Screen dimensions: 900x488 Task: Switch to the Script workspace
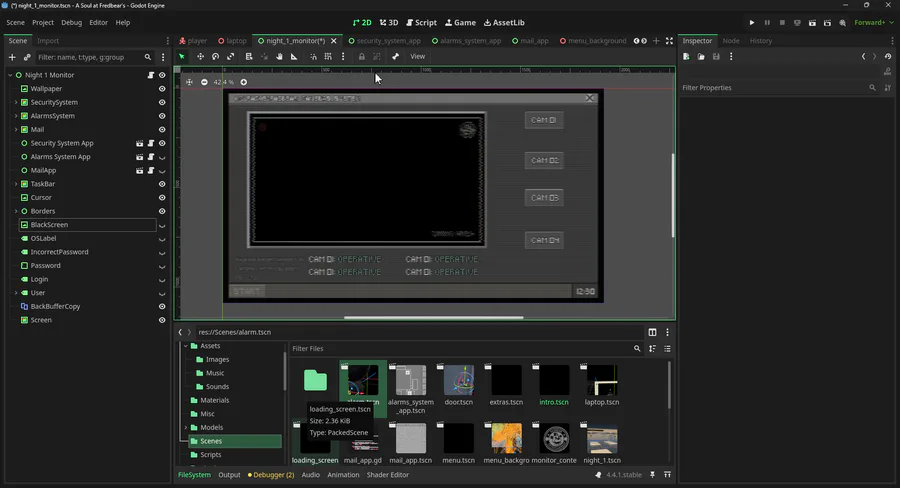click(x=421, y=22)
